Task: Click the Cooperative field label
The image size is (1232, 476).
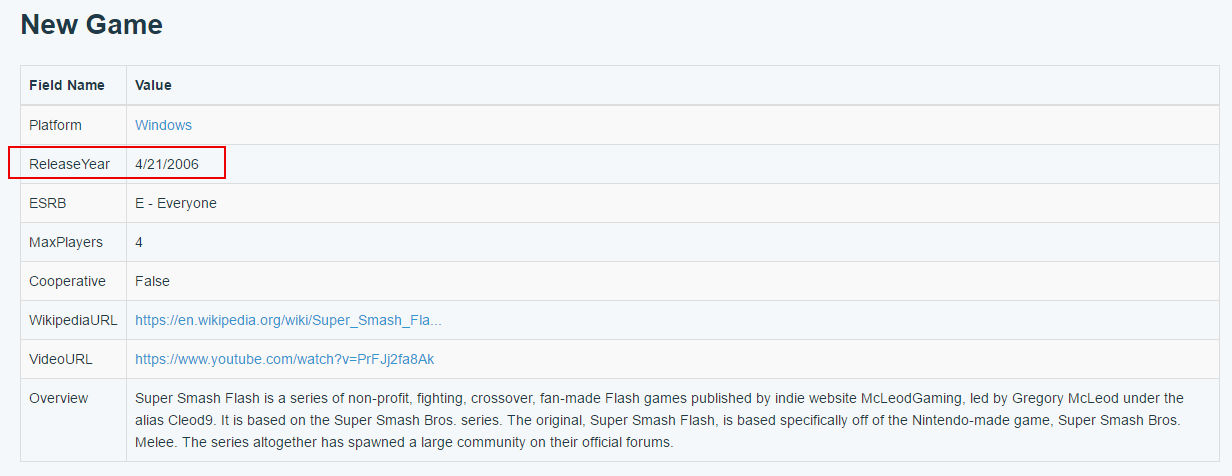Action: 67,281
